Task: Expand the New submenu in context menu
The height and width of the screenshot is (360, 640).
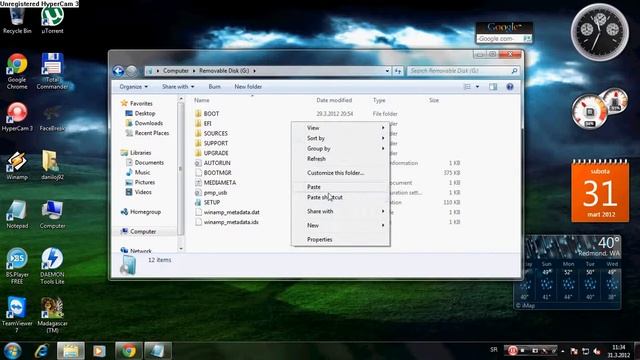Action: 340,225
